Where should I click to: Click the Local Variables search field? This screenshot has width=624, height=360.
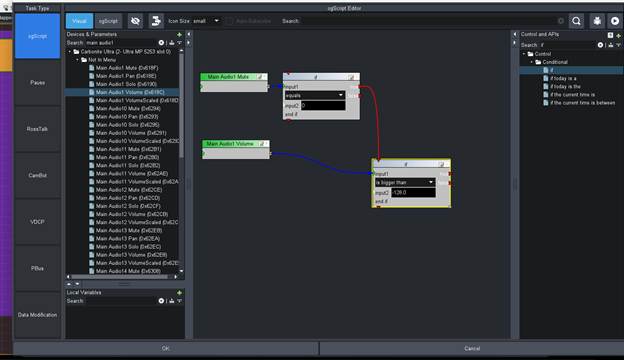(121, 301)
